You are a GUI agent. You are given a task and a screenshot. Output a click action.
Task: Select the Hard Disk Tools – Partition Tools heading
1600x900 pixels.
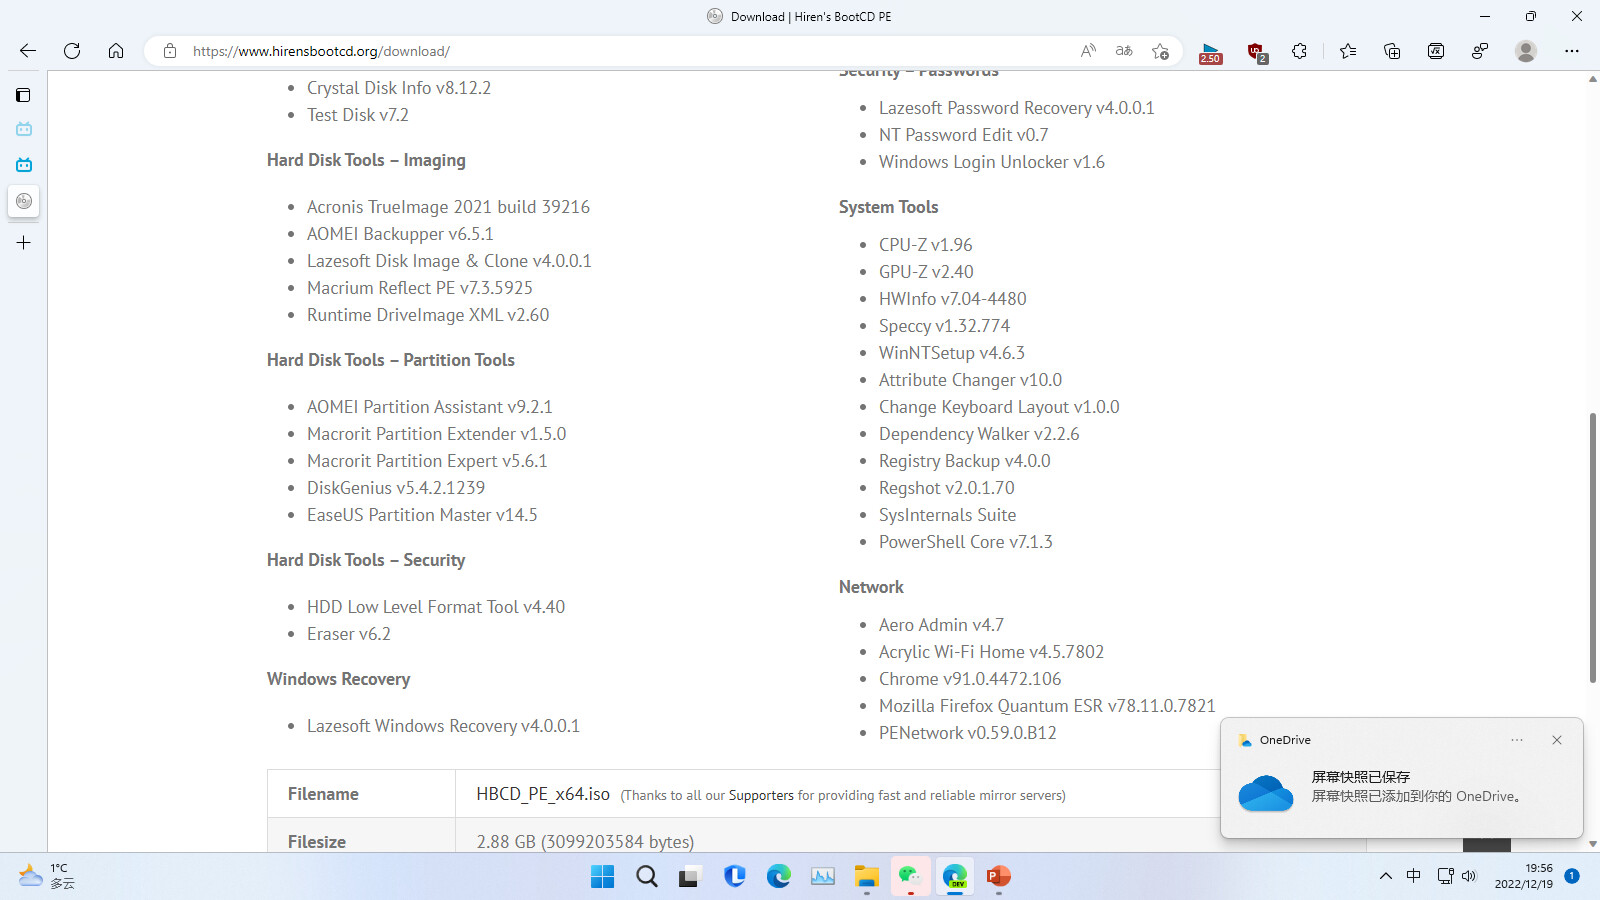coord(391,360)
